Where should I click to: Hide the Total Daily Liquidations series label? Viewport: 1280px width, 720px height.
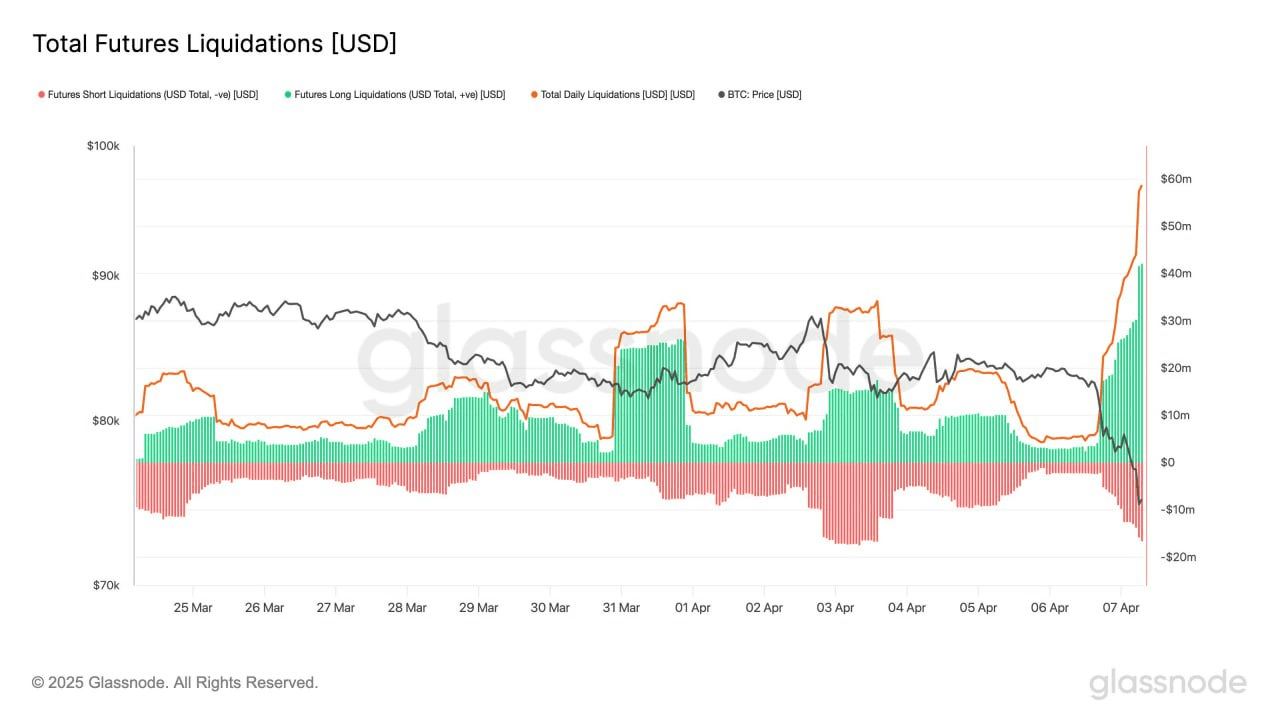[x=617, y=95]
